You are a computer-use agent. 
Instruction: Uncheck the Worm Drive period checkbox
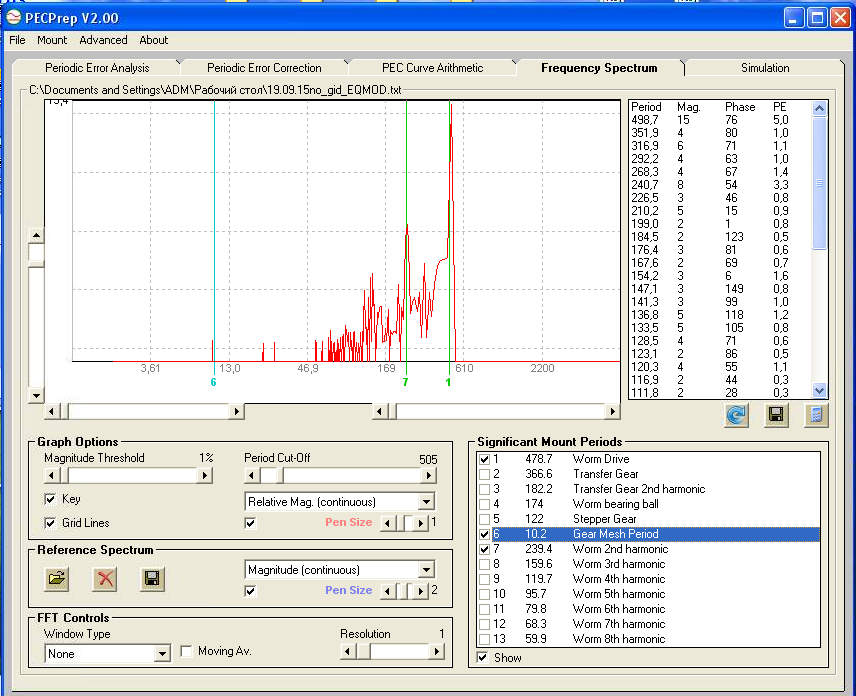[x=484, y=460]
